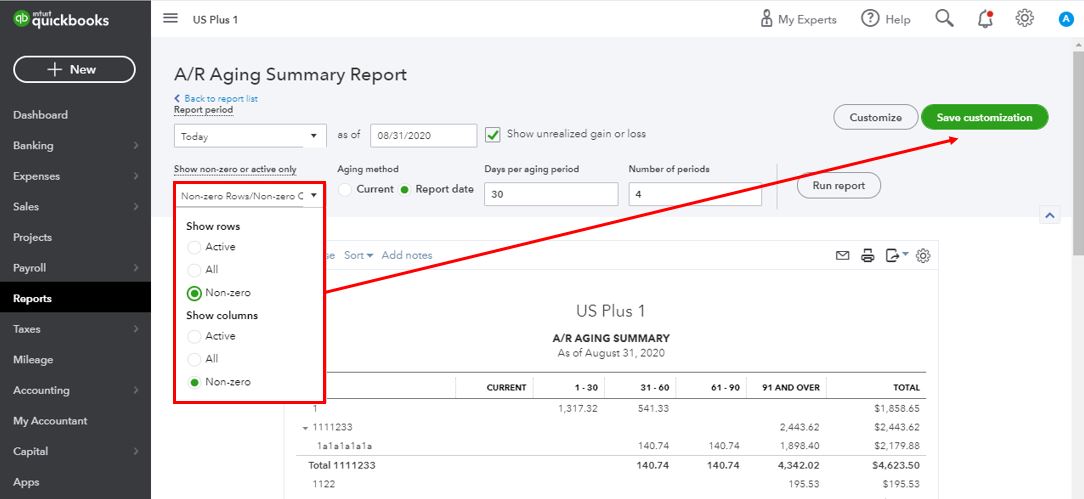Open the search magnifier icon
This screenshot has height=499, width=1084.
click(x=944, y=19)
